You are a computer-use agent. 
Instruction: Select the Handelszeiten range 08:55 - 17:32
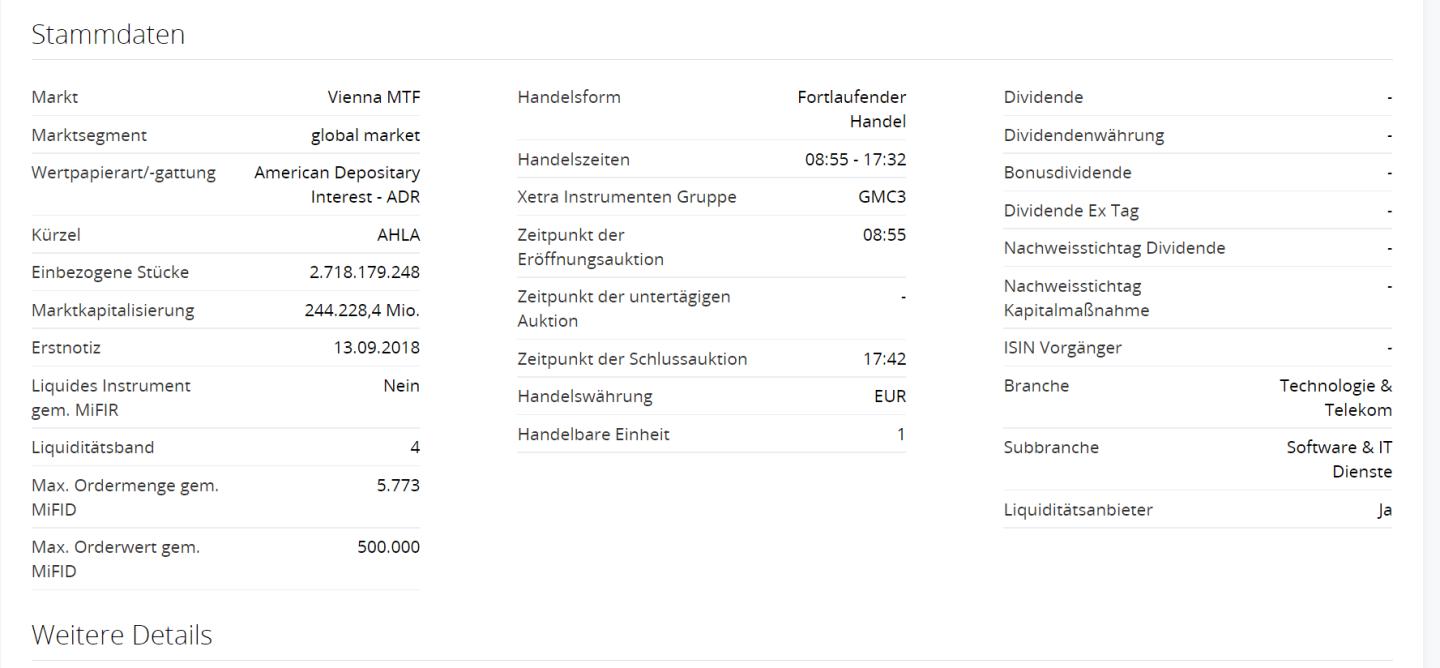[x=855, y=159]
